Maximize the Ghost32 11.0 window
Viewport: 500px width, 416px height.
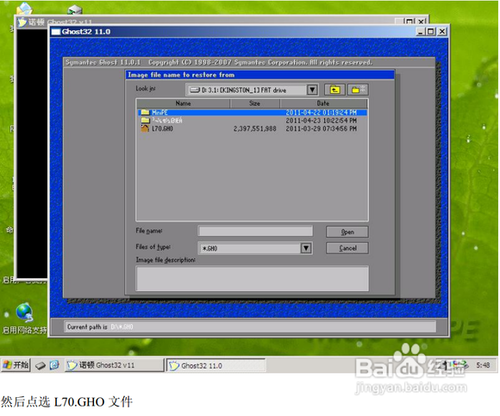click(431, 32)
